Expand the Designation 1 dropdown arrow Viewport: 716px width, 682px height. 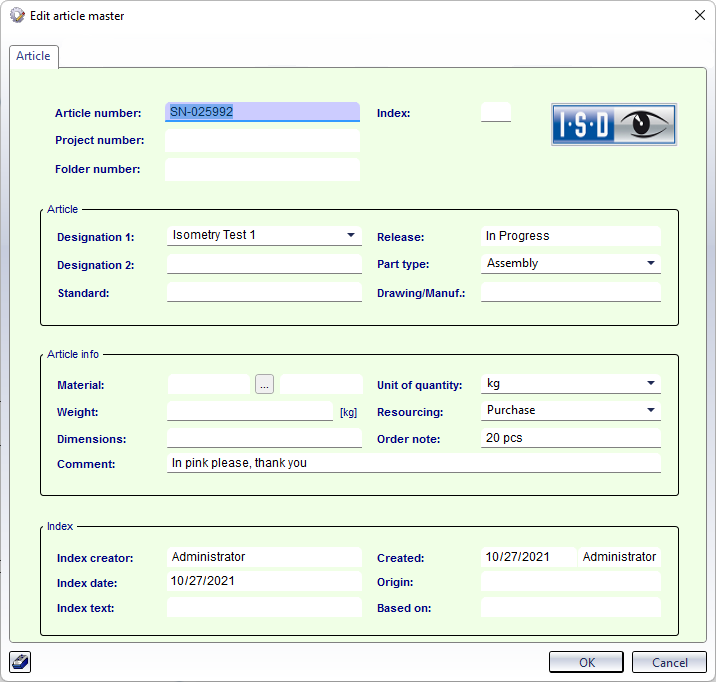coord(351,235)
